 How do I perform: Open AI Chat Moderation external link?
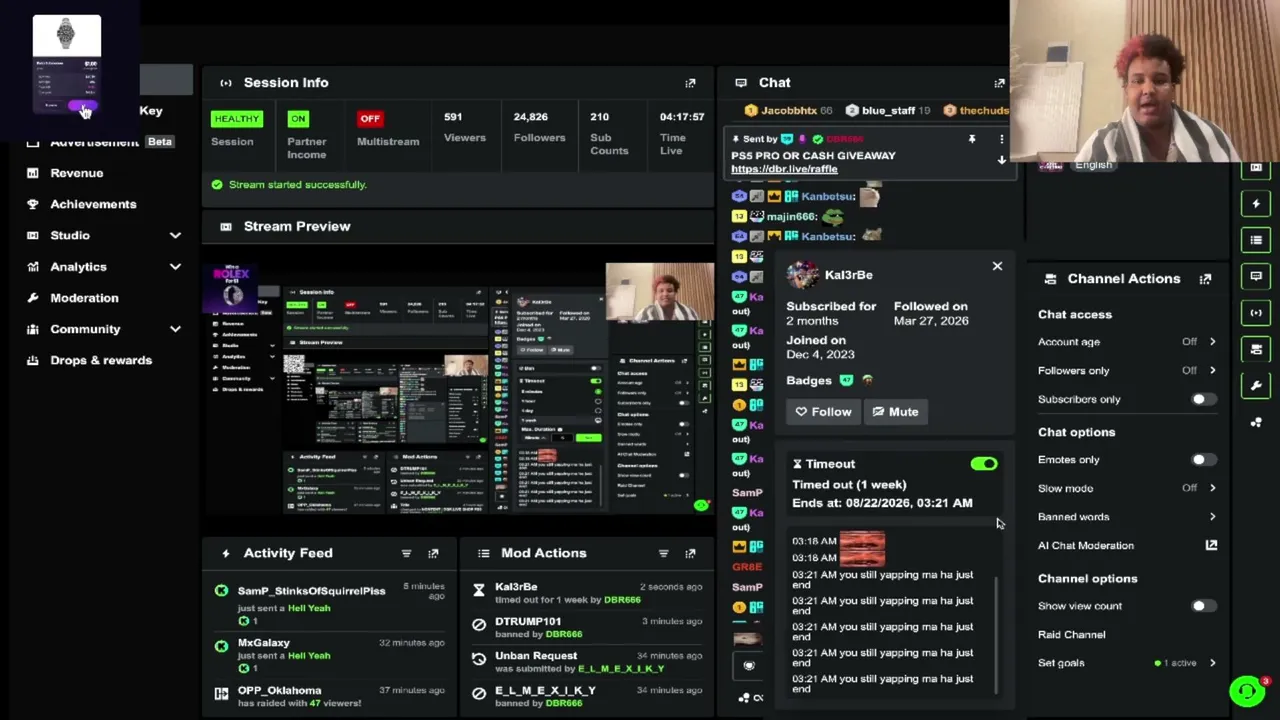(1211, 545)
